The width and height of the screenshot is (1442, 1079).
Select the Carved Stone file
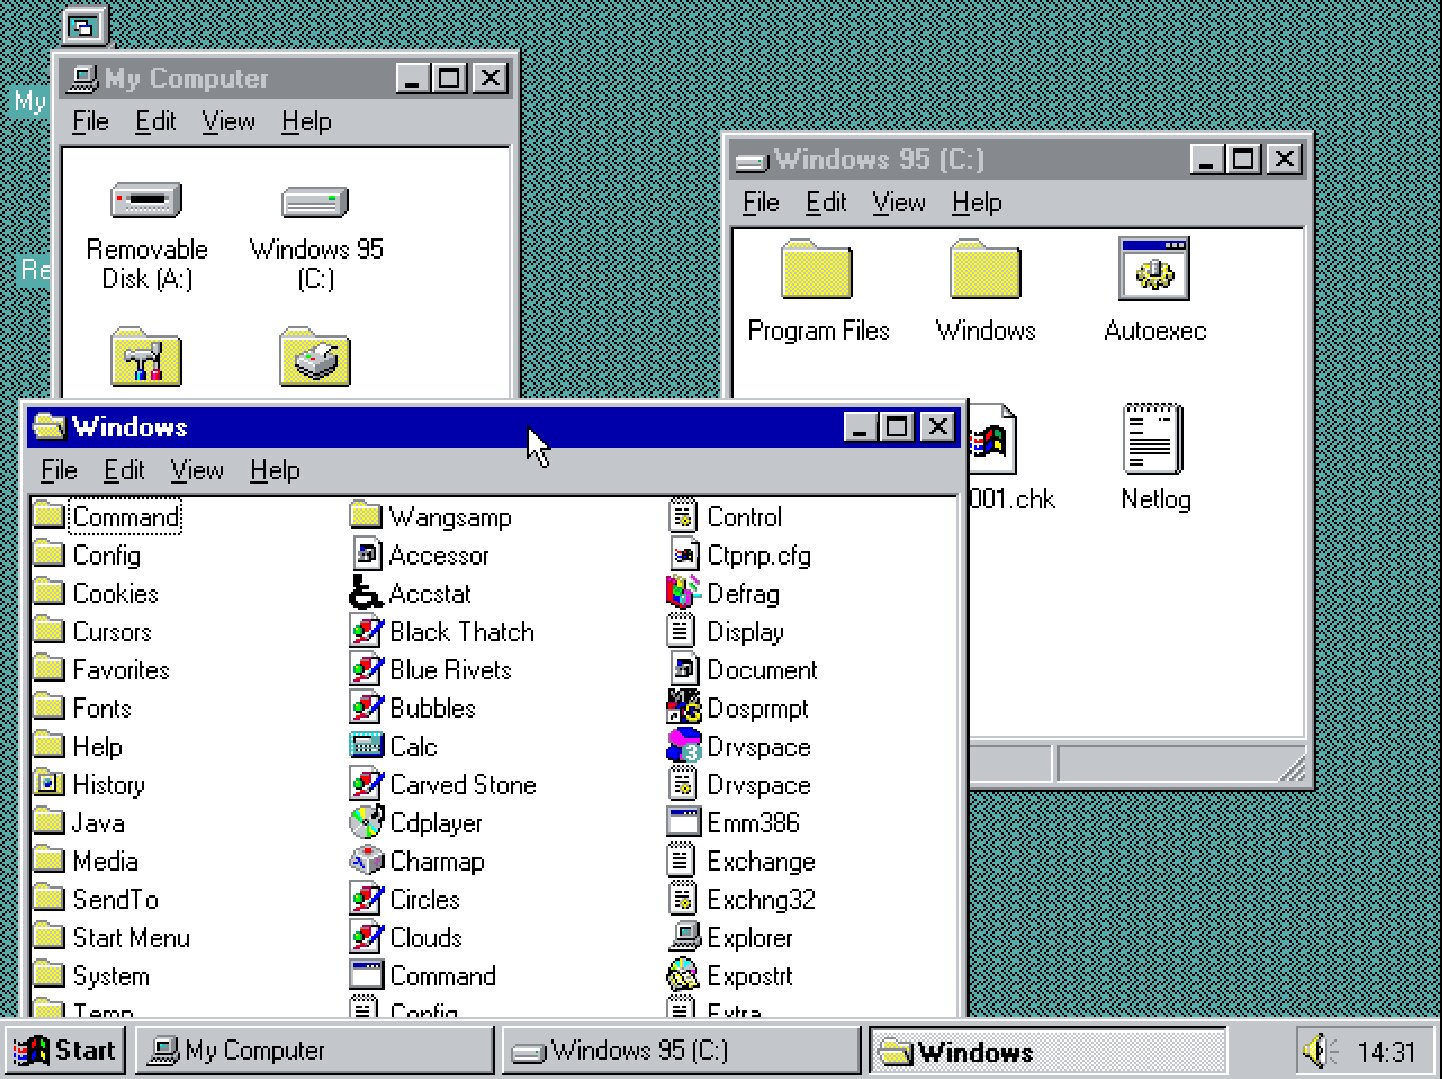coord(443,784)
